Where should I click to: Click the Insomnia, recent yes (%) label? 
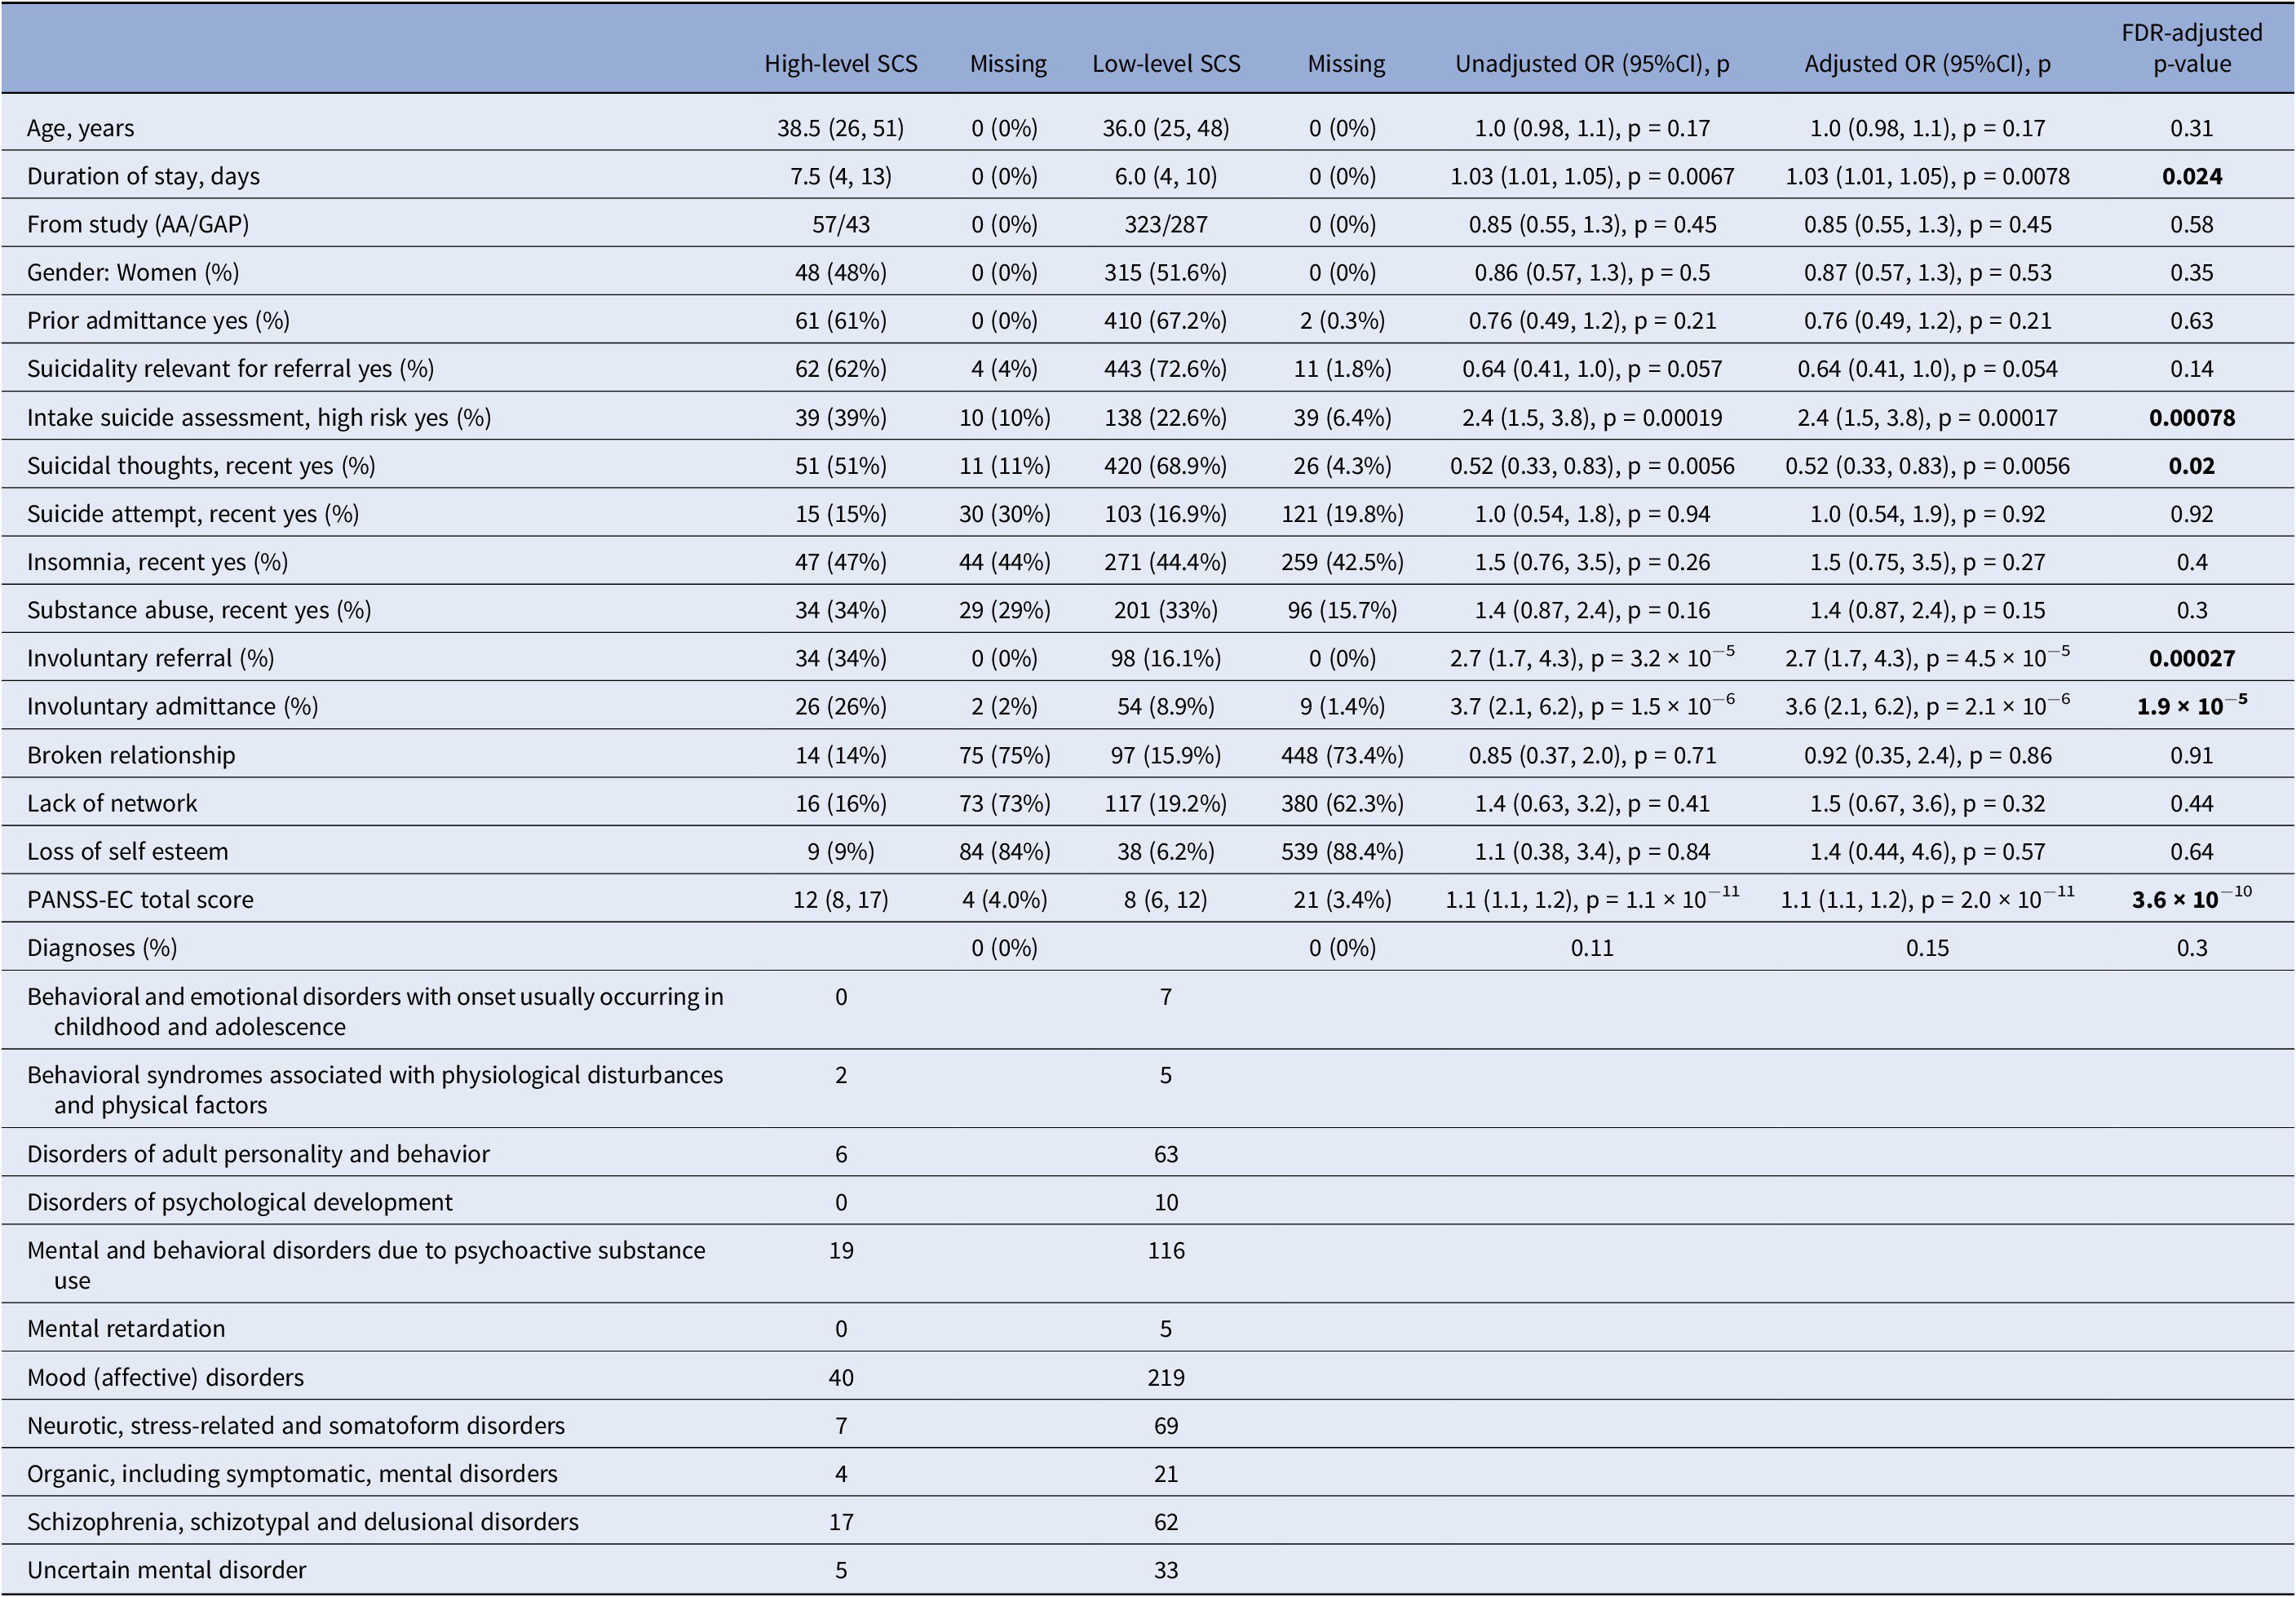coord(157,562)
